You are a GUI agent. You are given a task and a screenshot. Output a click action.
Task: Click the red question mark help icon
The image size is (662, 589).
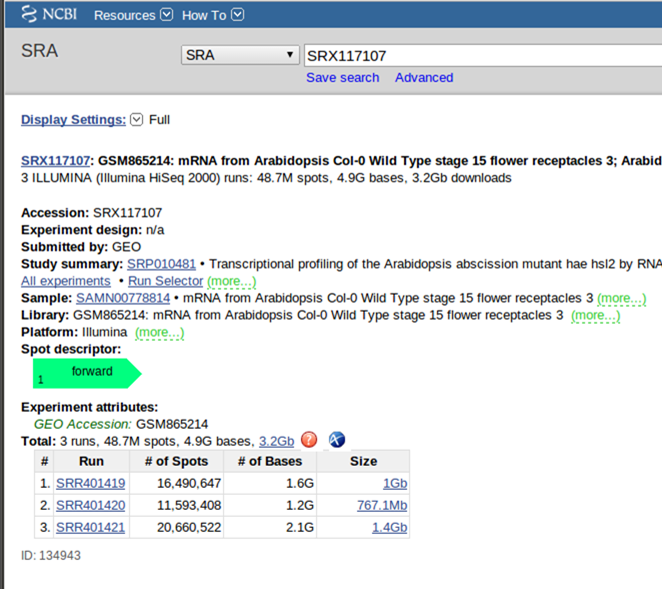(x=309, y=440)
